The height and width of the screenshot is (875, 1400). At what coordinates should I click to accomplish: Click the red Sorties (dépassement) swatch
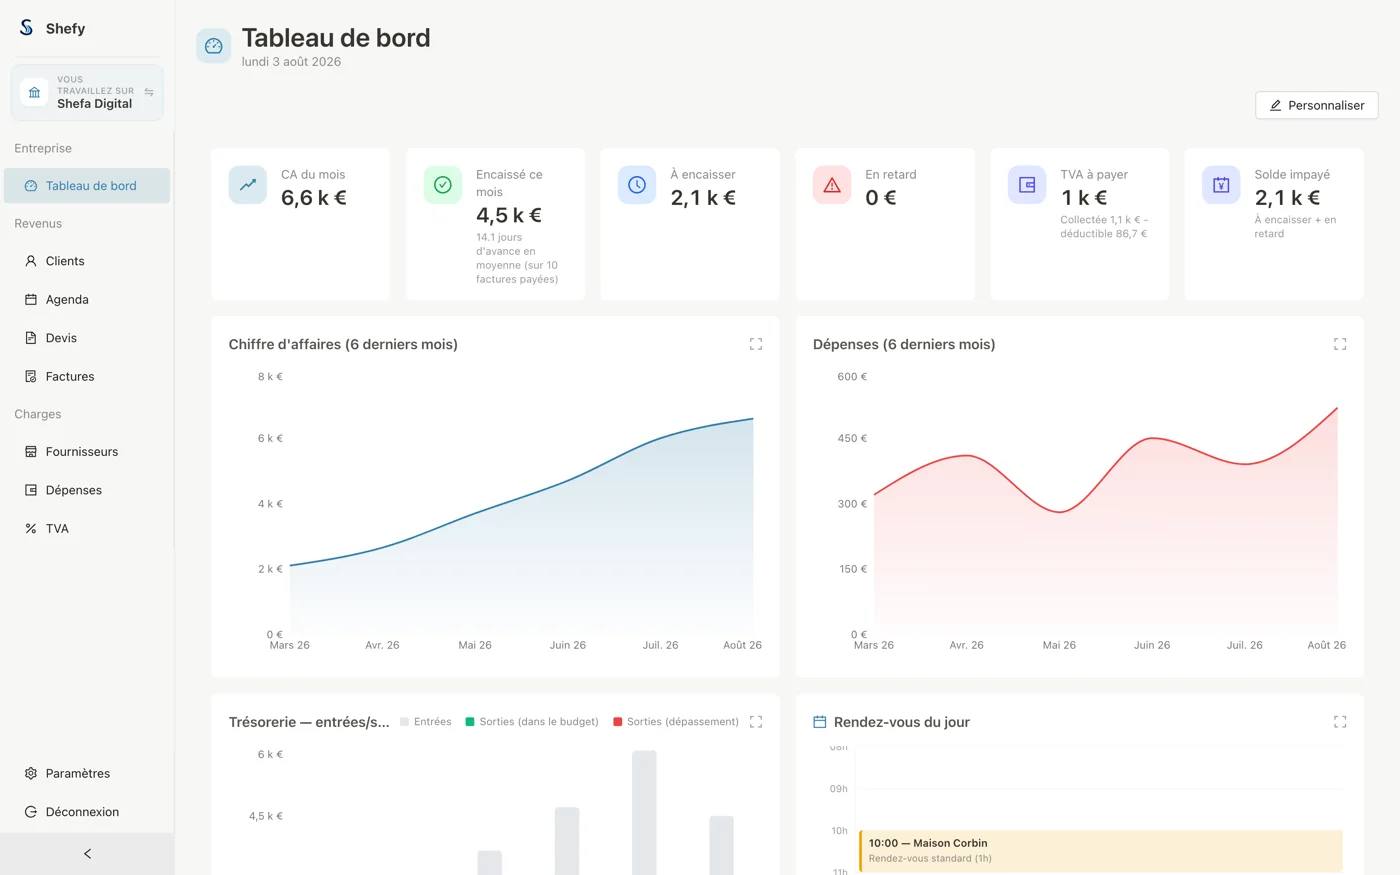[x=618, y=722]
